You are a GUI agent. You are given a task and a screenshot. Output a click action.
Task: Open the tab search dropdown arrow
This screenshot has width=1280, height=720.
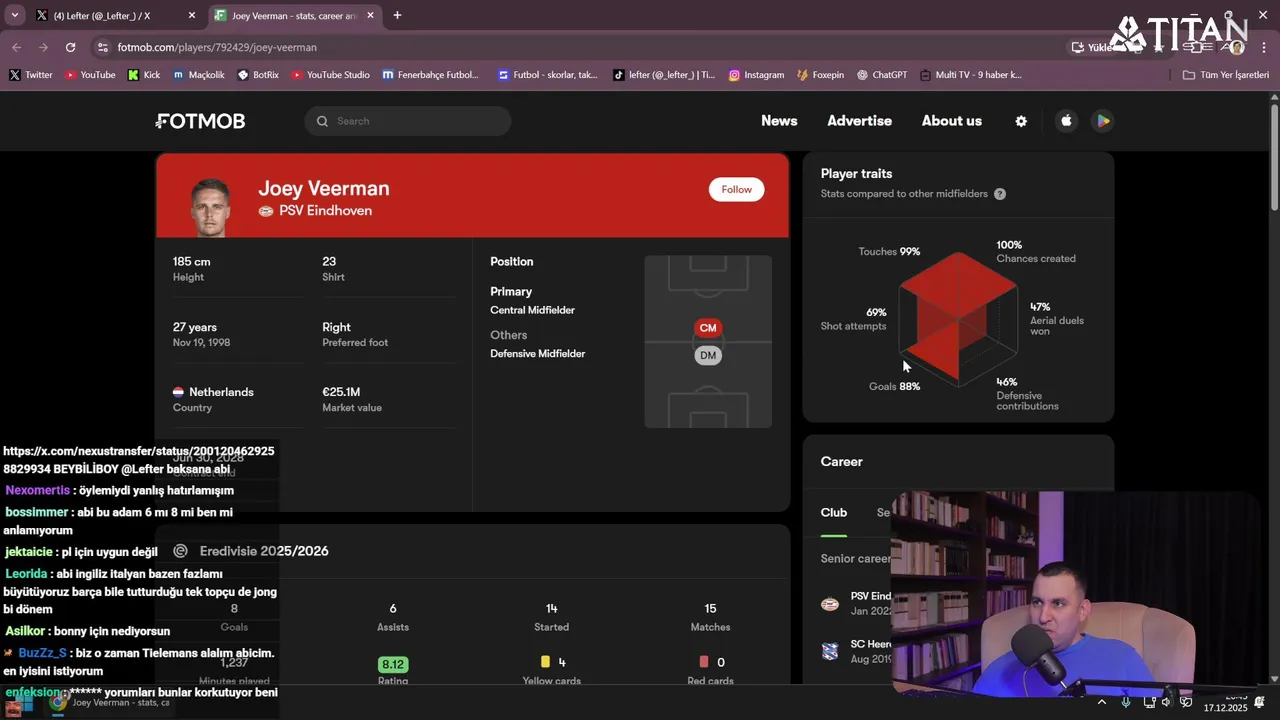[14, 15]
